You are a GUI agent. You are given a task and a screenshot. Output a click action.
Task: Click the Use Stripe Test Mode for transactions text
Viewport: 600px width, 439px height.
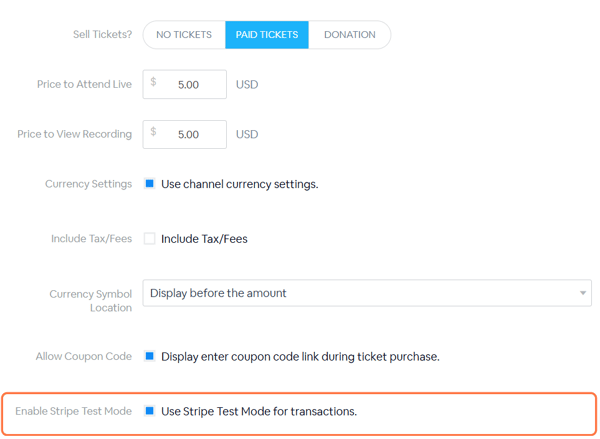pos(259,411)
